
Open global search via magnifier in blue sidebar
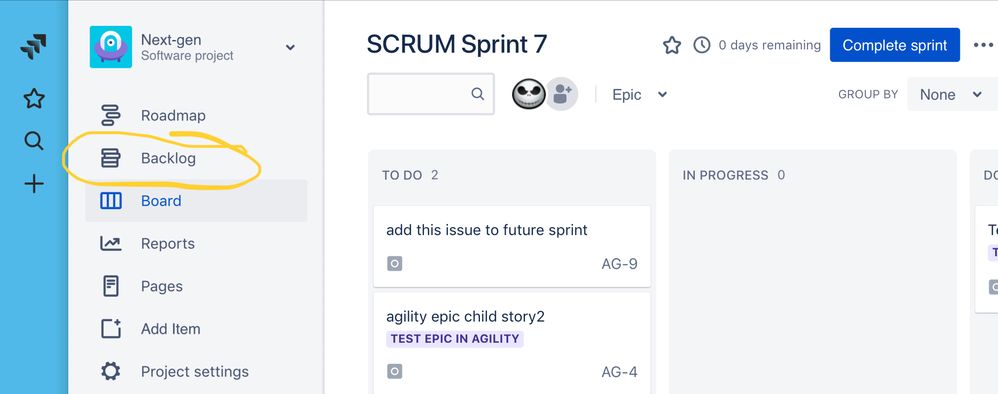click(x=34, y=141)
